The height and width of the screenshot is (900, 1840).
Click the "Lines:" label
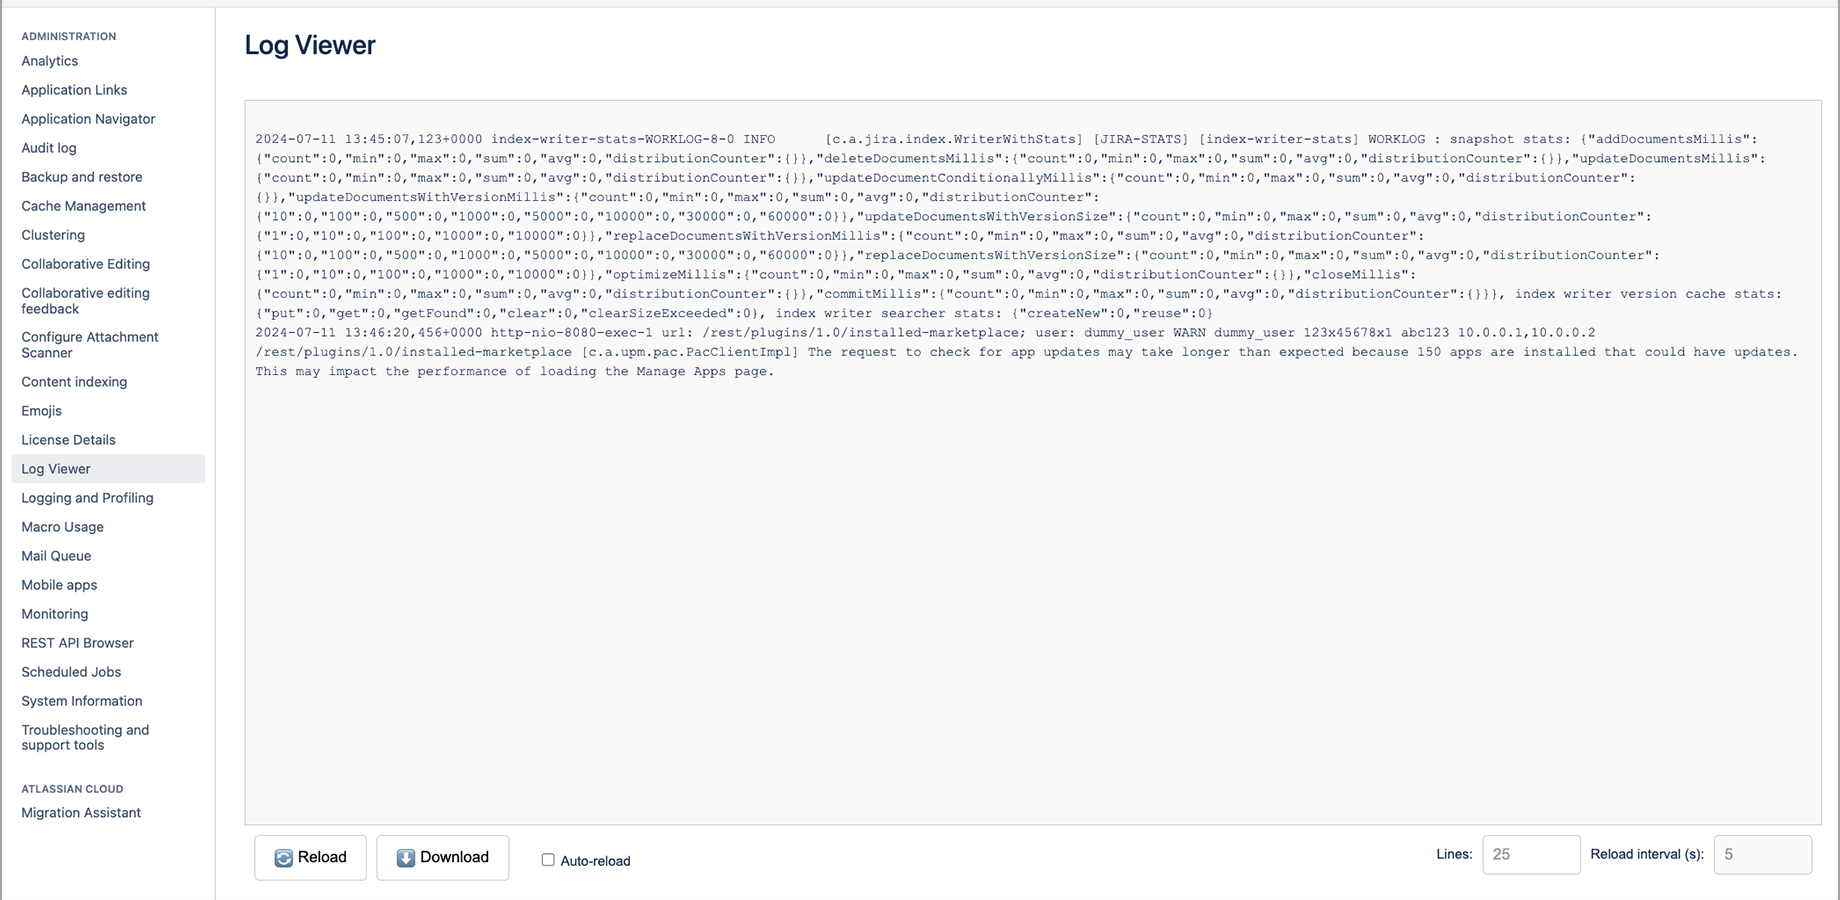1454,854
